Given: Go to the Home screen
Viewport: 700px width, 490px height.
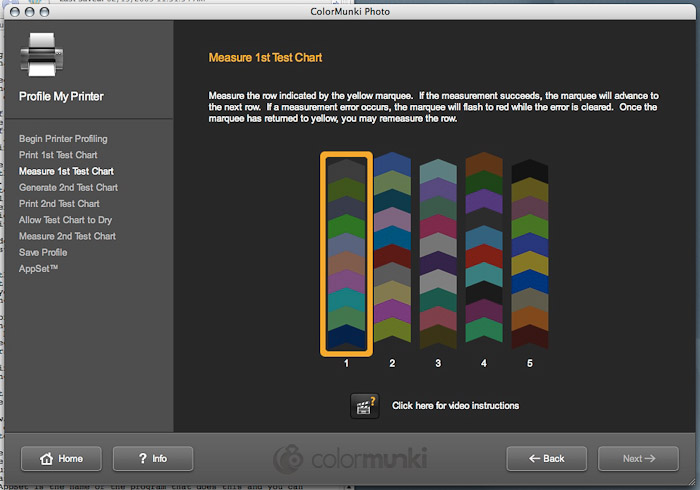Looking at the screenshot, I should 61,459.
